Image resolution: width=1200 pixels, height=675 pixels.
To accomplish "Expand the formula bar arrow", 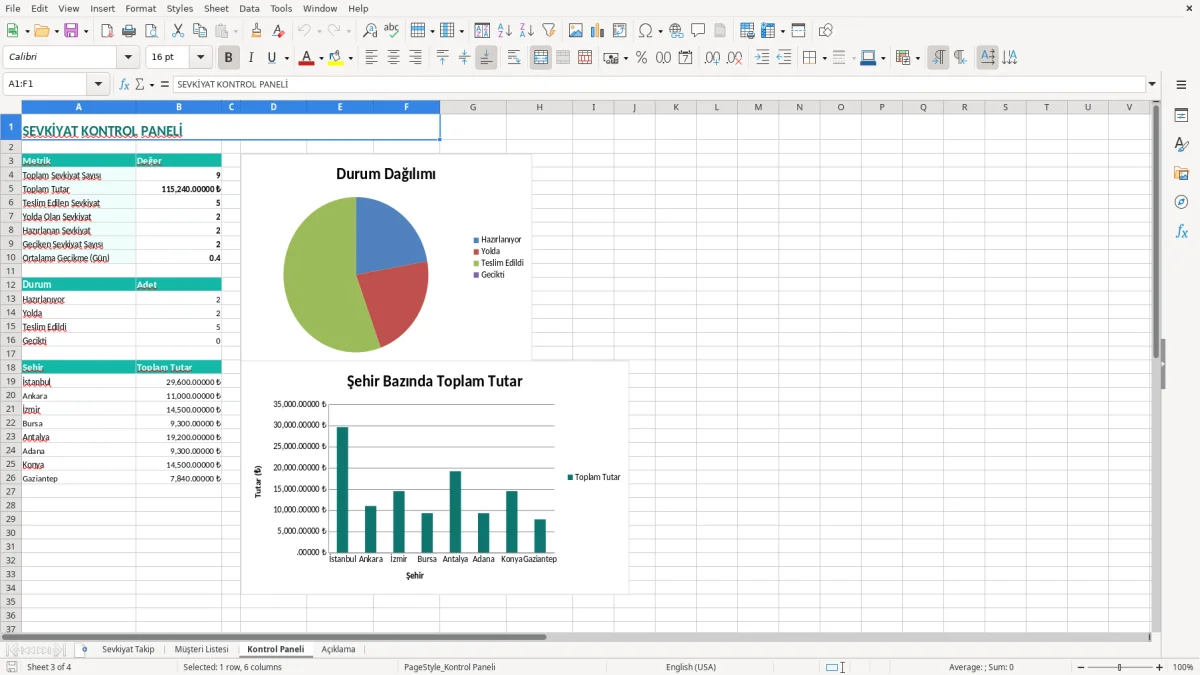I will [1152, 85].
